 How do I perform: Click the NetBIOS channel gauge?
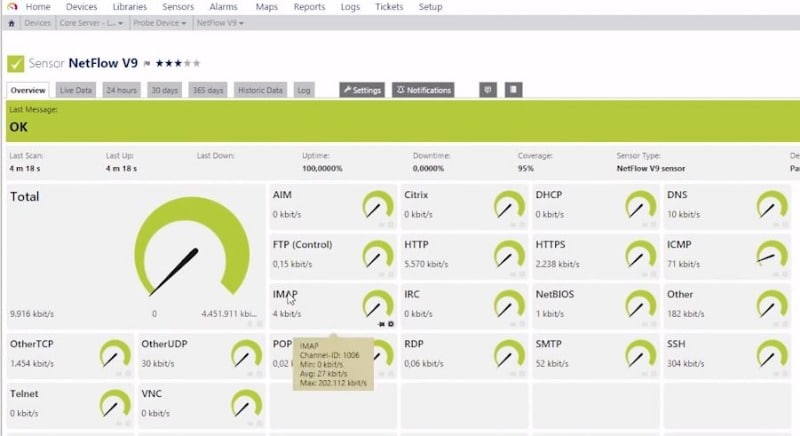tap(641, 304)
